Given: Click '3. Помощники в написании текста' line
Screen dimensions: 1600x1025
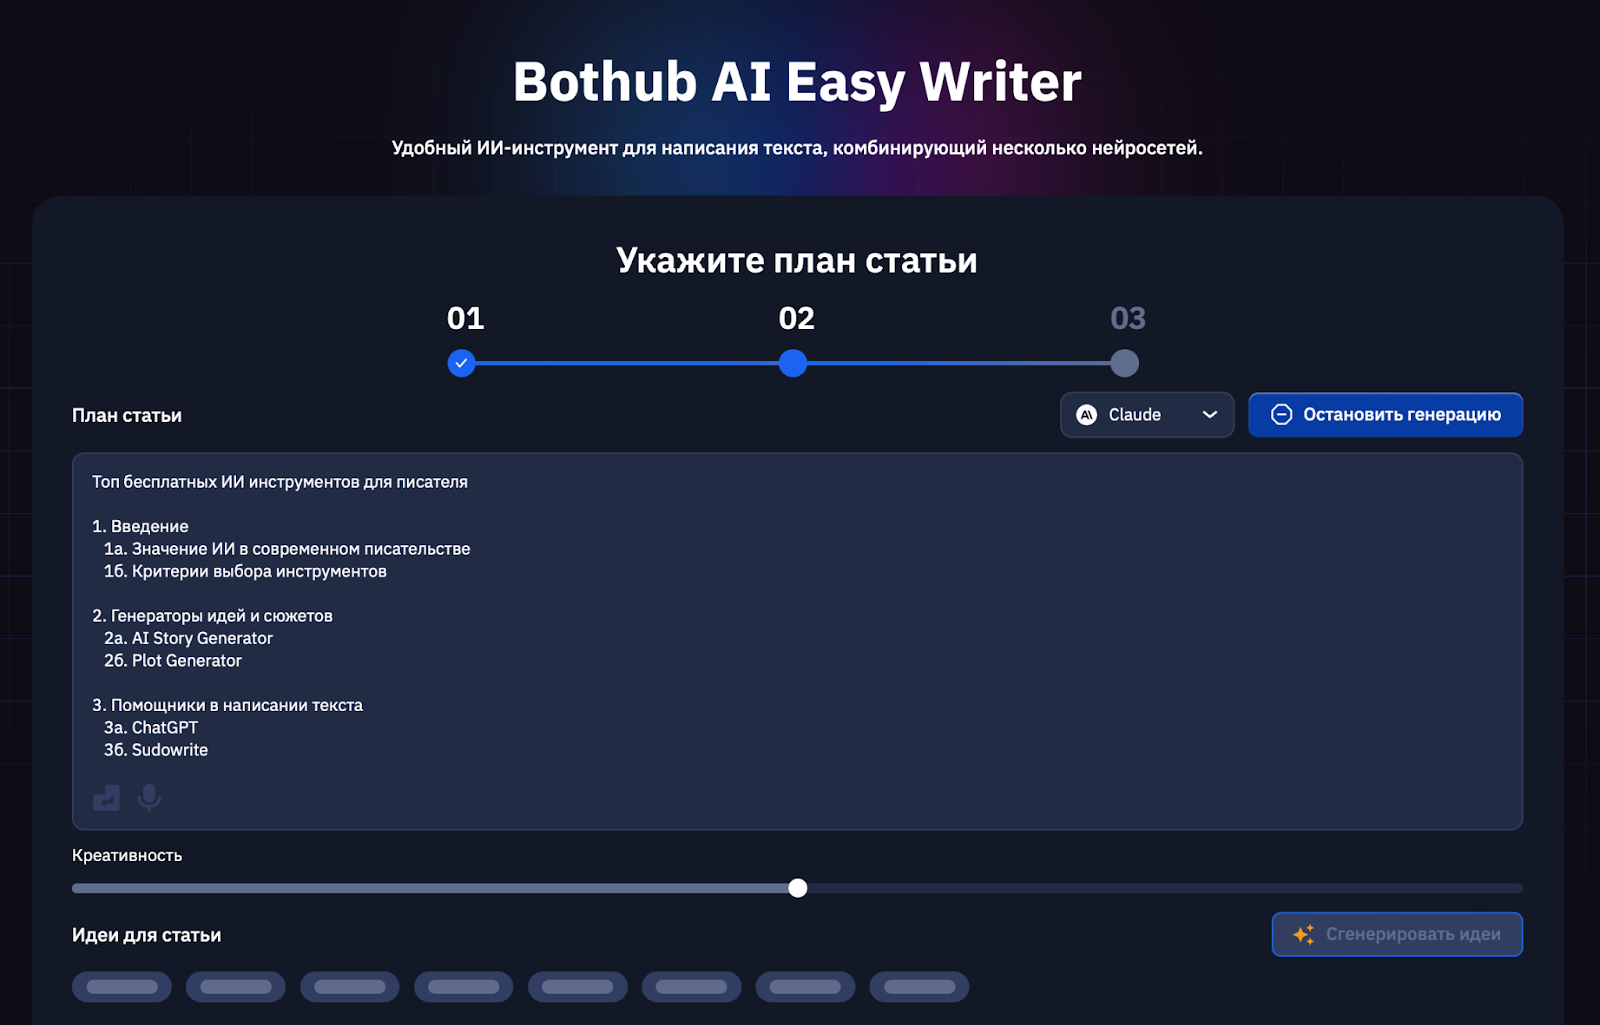Looking at the screenshot, I should [227, 705].
